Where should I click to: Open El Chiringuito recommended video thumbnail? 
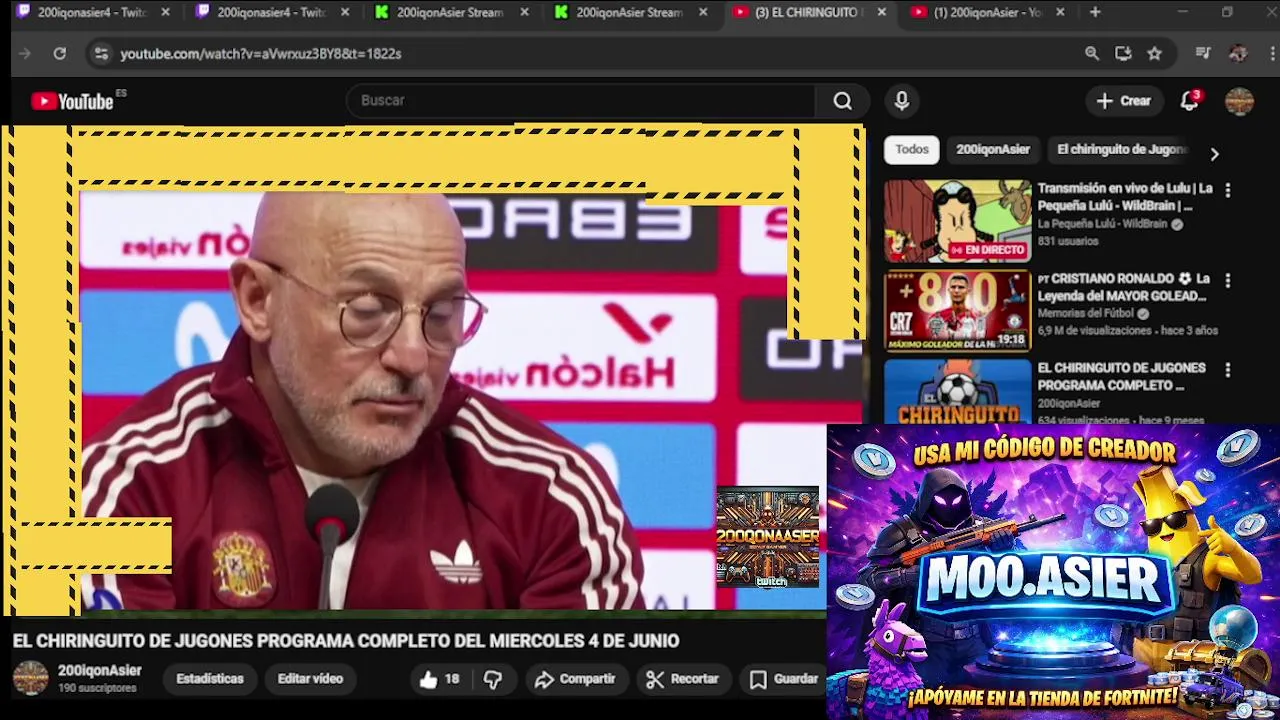[x=957, y=392]
